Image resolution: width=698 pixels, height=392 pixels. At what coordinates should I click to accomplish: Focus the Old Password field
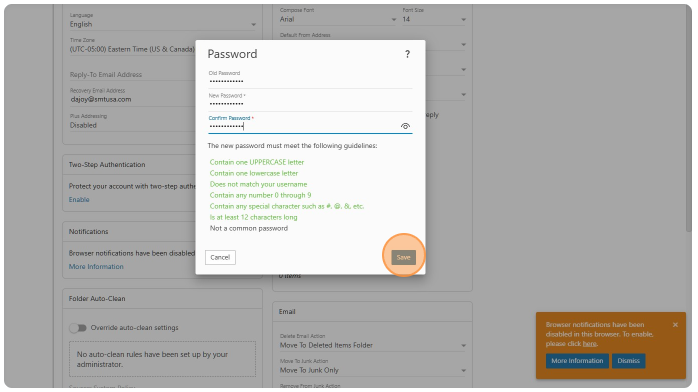click(310, 81)
